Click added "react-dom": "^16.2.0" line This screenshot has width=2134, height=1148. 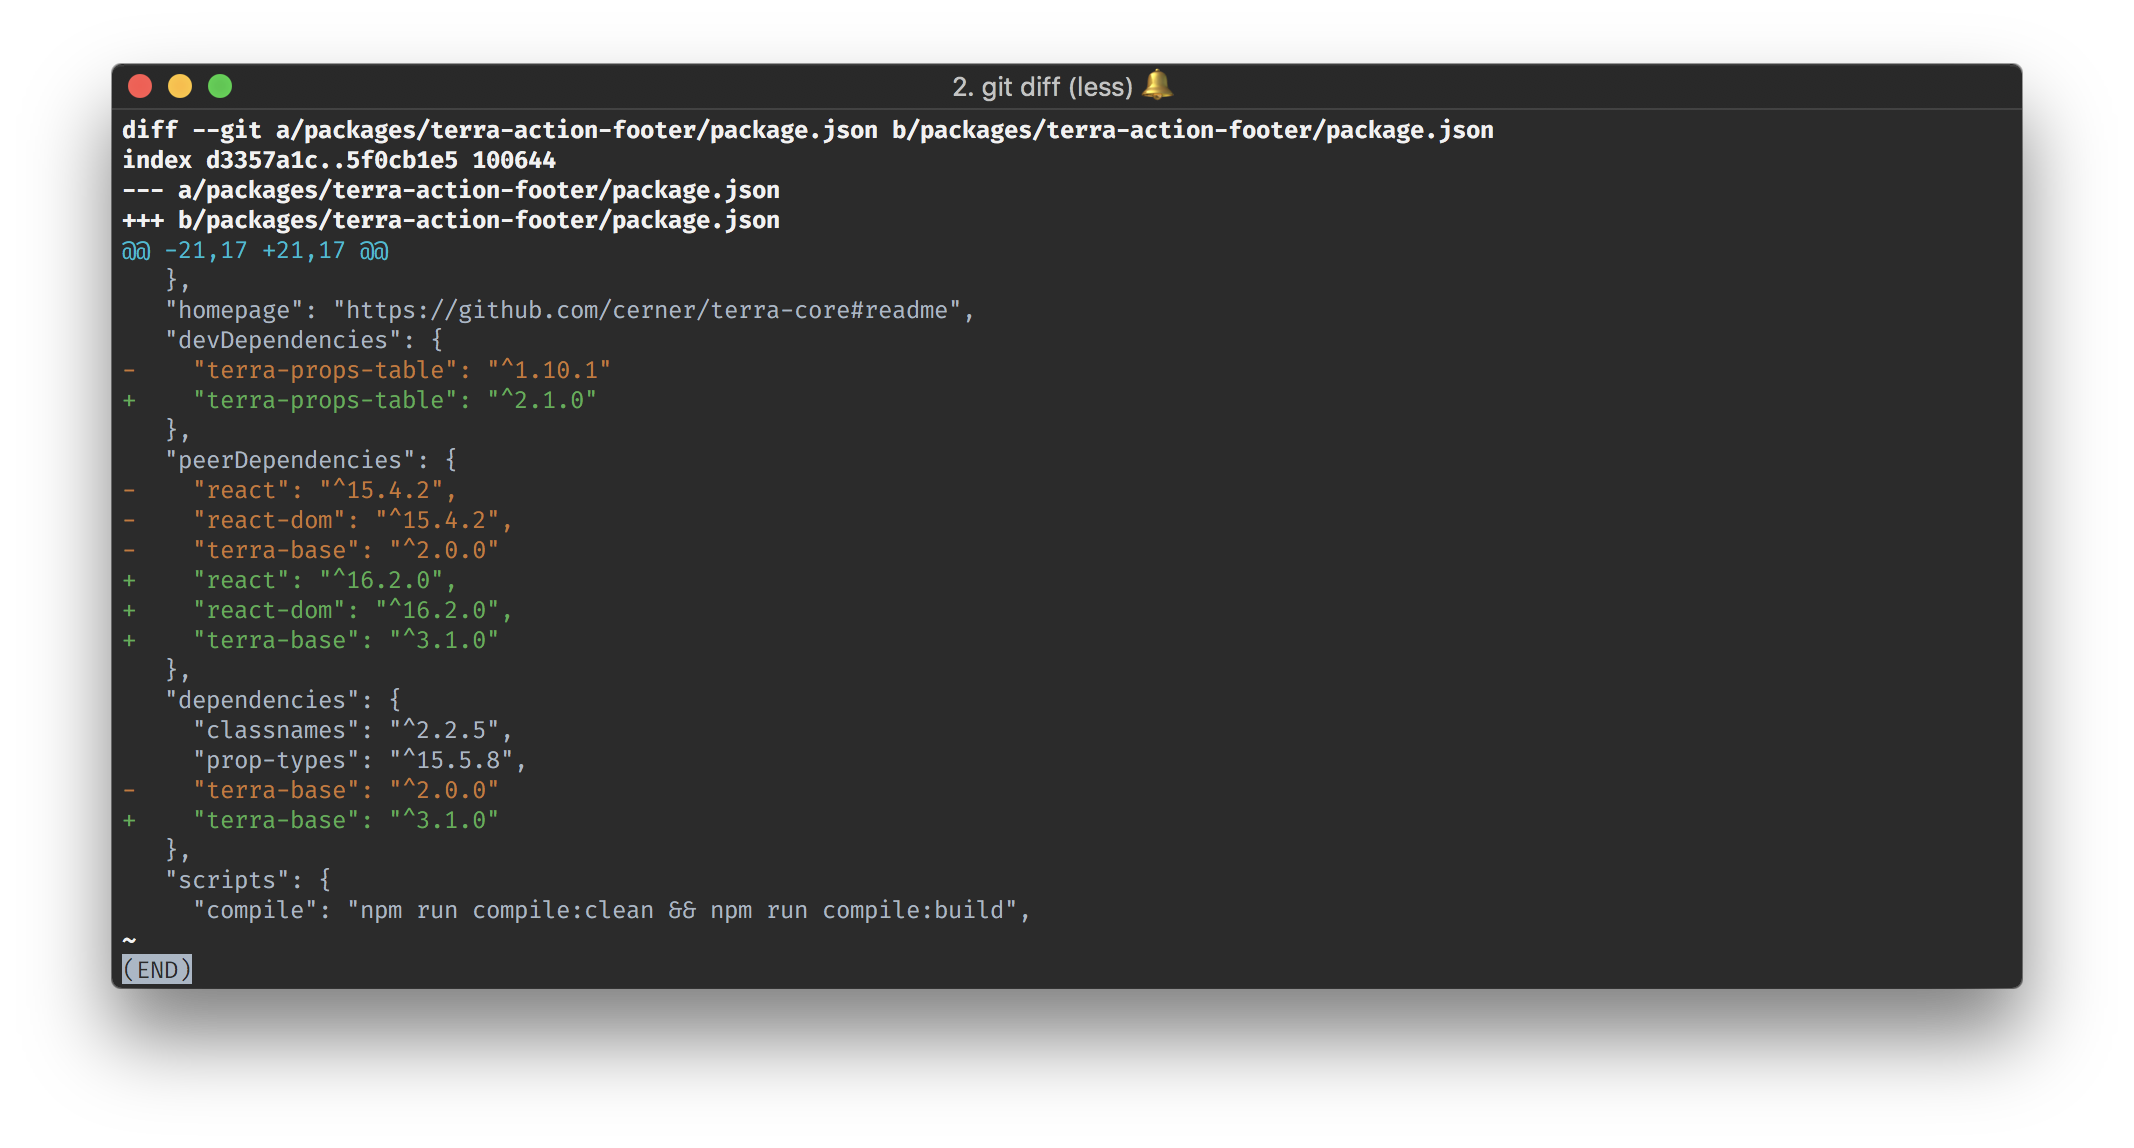point(318,610)
